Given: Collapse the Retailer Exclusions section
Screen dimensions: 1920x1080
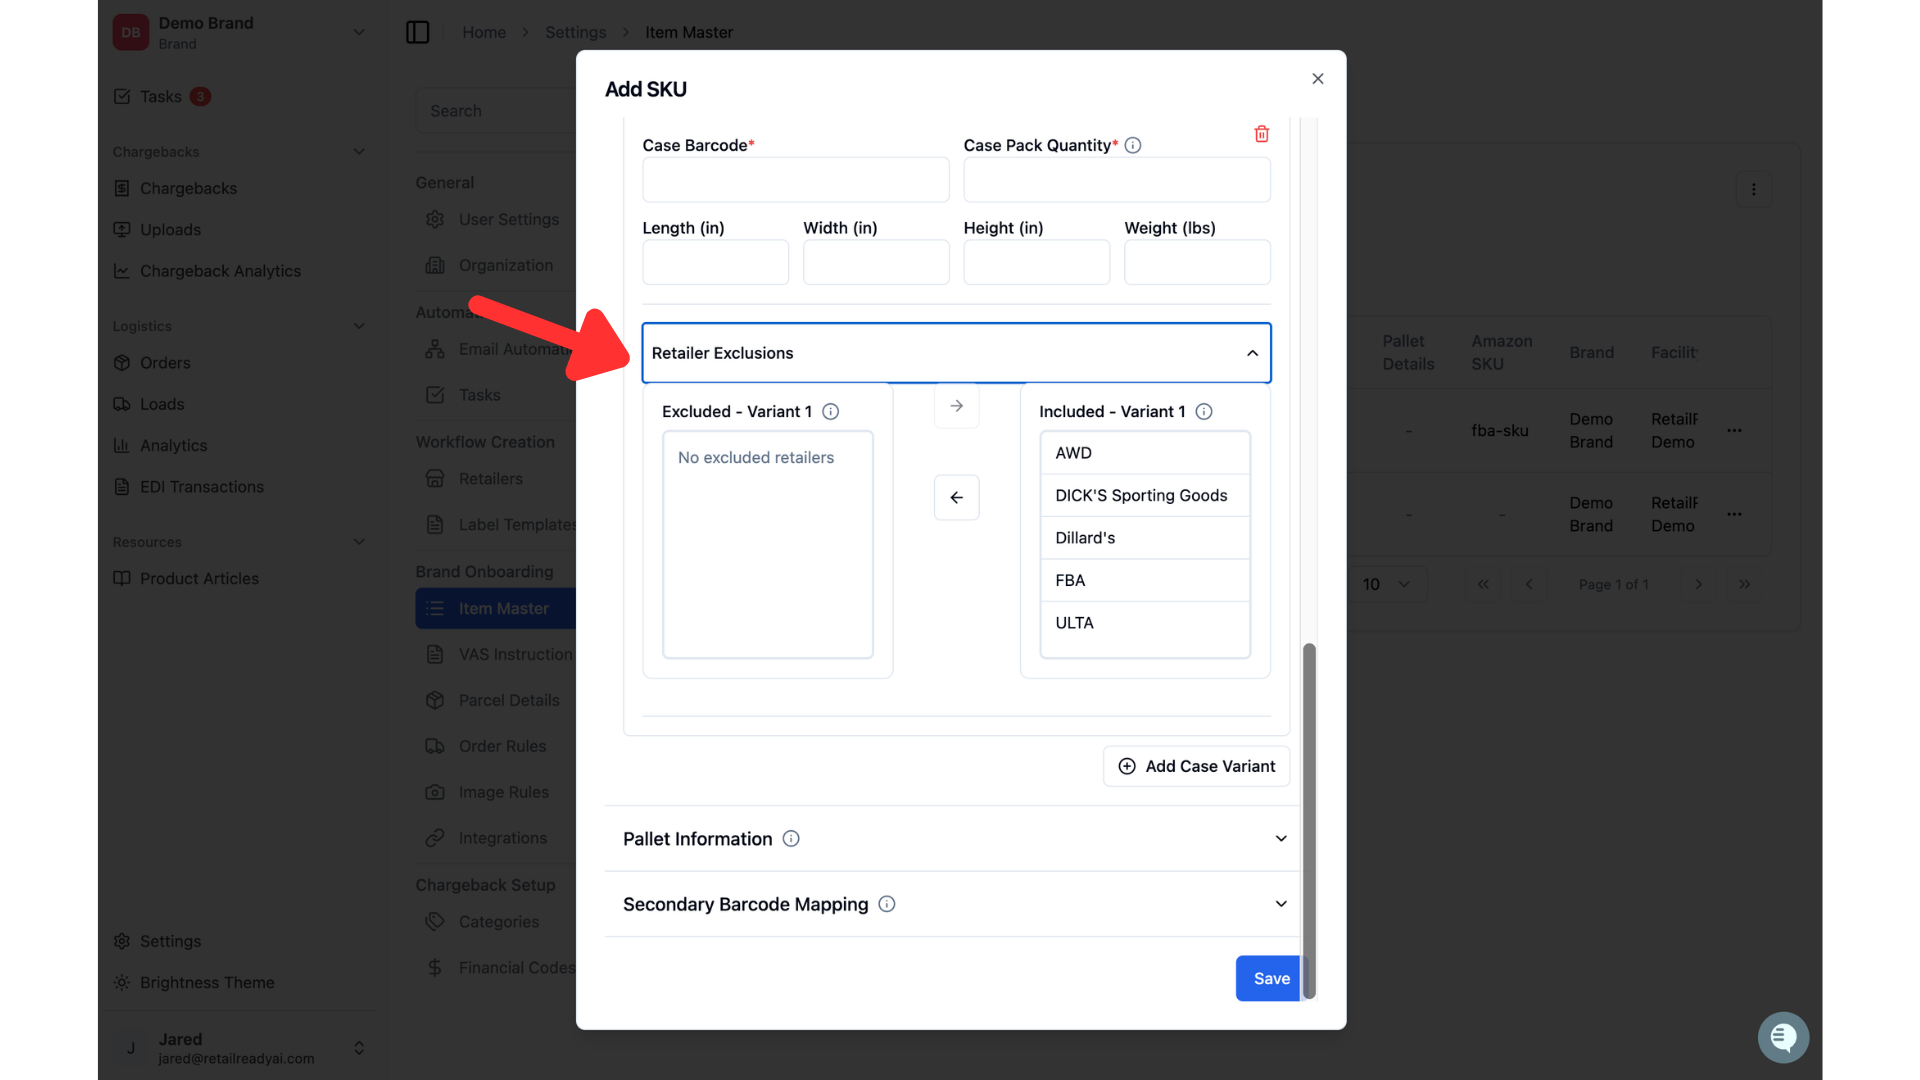Looking at the screenshot, I should 956,353.
